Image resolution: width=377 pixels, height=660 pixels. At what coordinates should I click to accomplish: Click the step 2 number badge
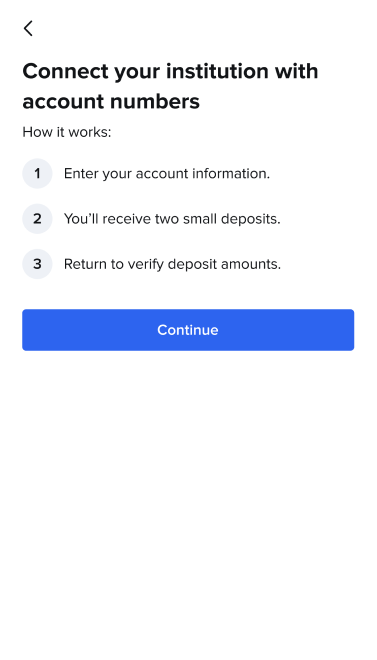37,219
